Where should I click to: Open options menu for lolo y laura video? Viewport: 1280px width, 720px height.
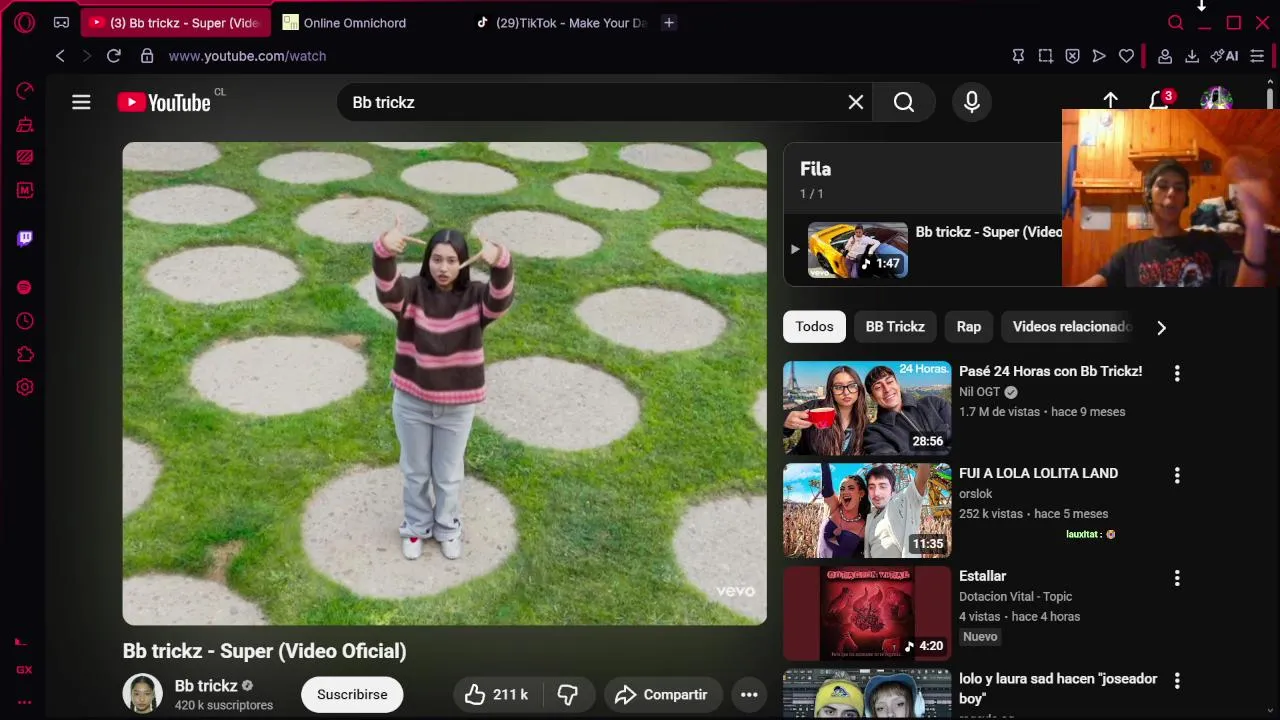coord(1177,680)
